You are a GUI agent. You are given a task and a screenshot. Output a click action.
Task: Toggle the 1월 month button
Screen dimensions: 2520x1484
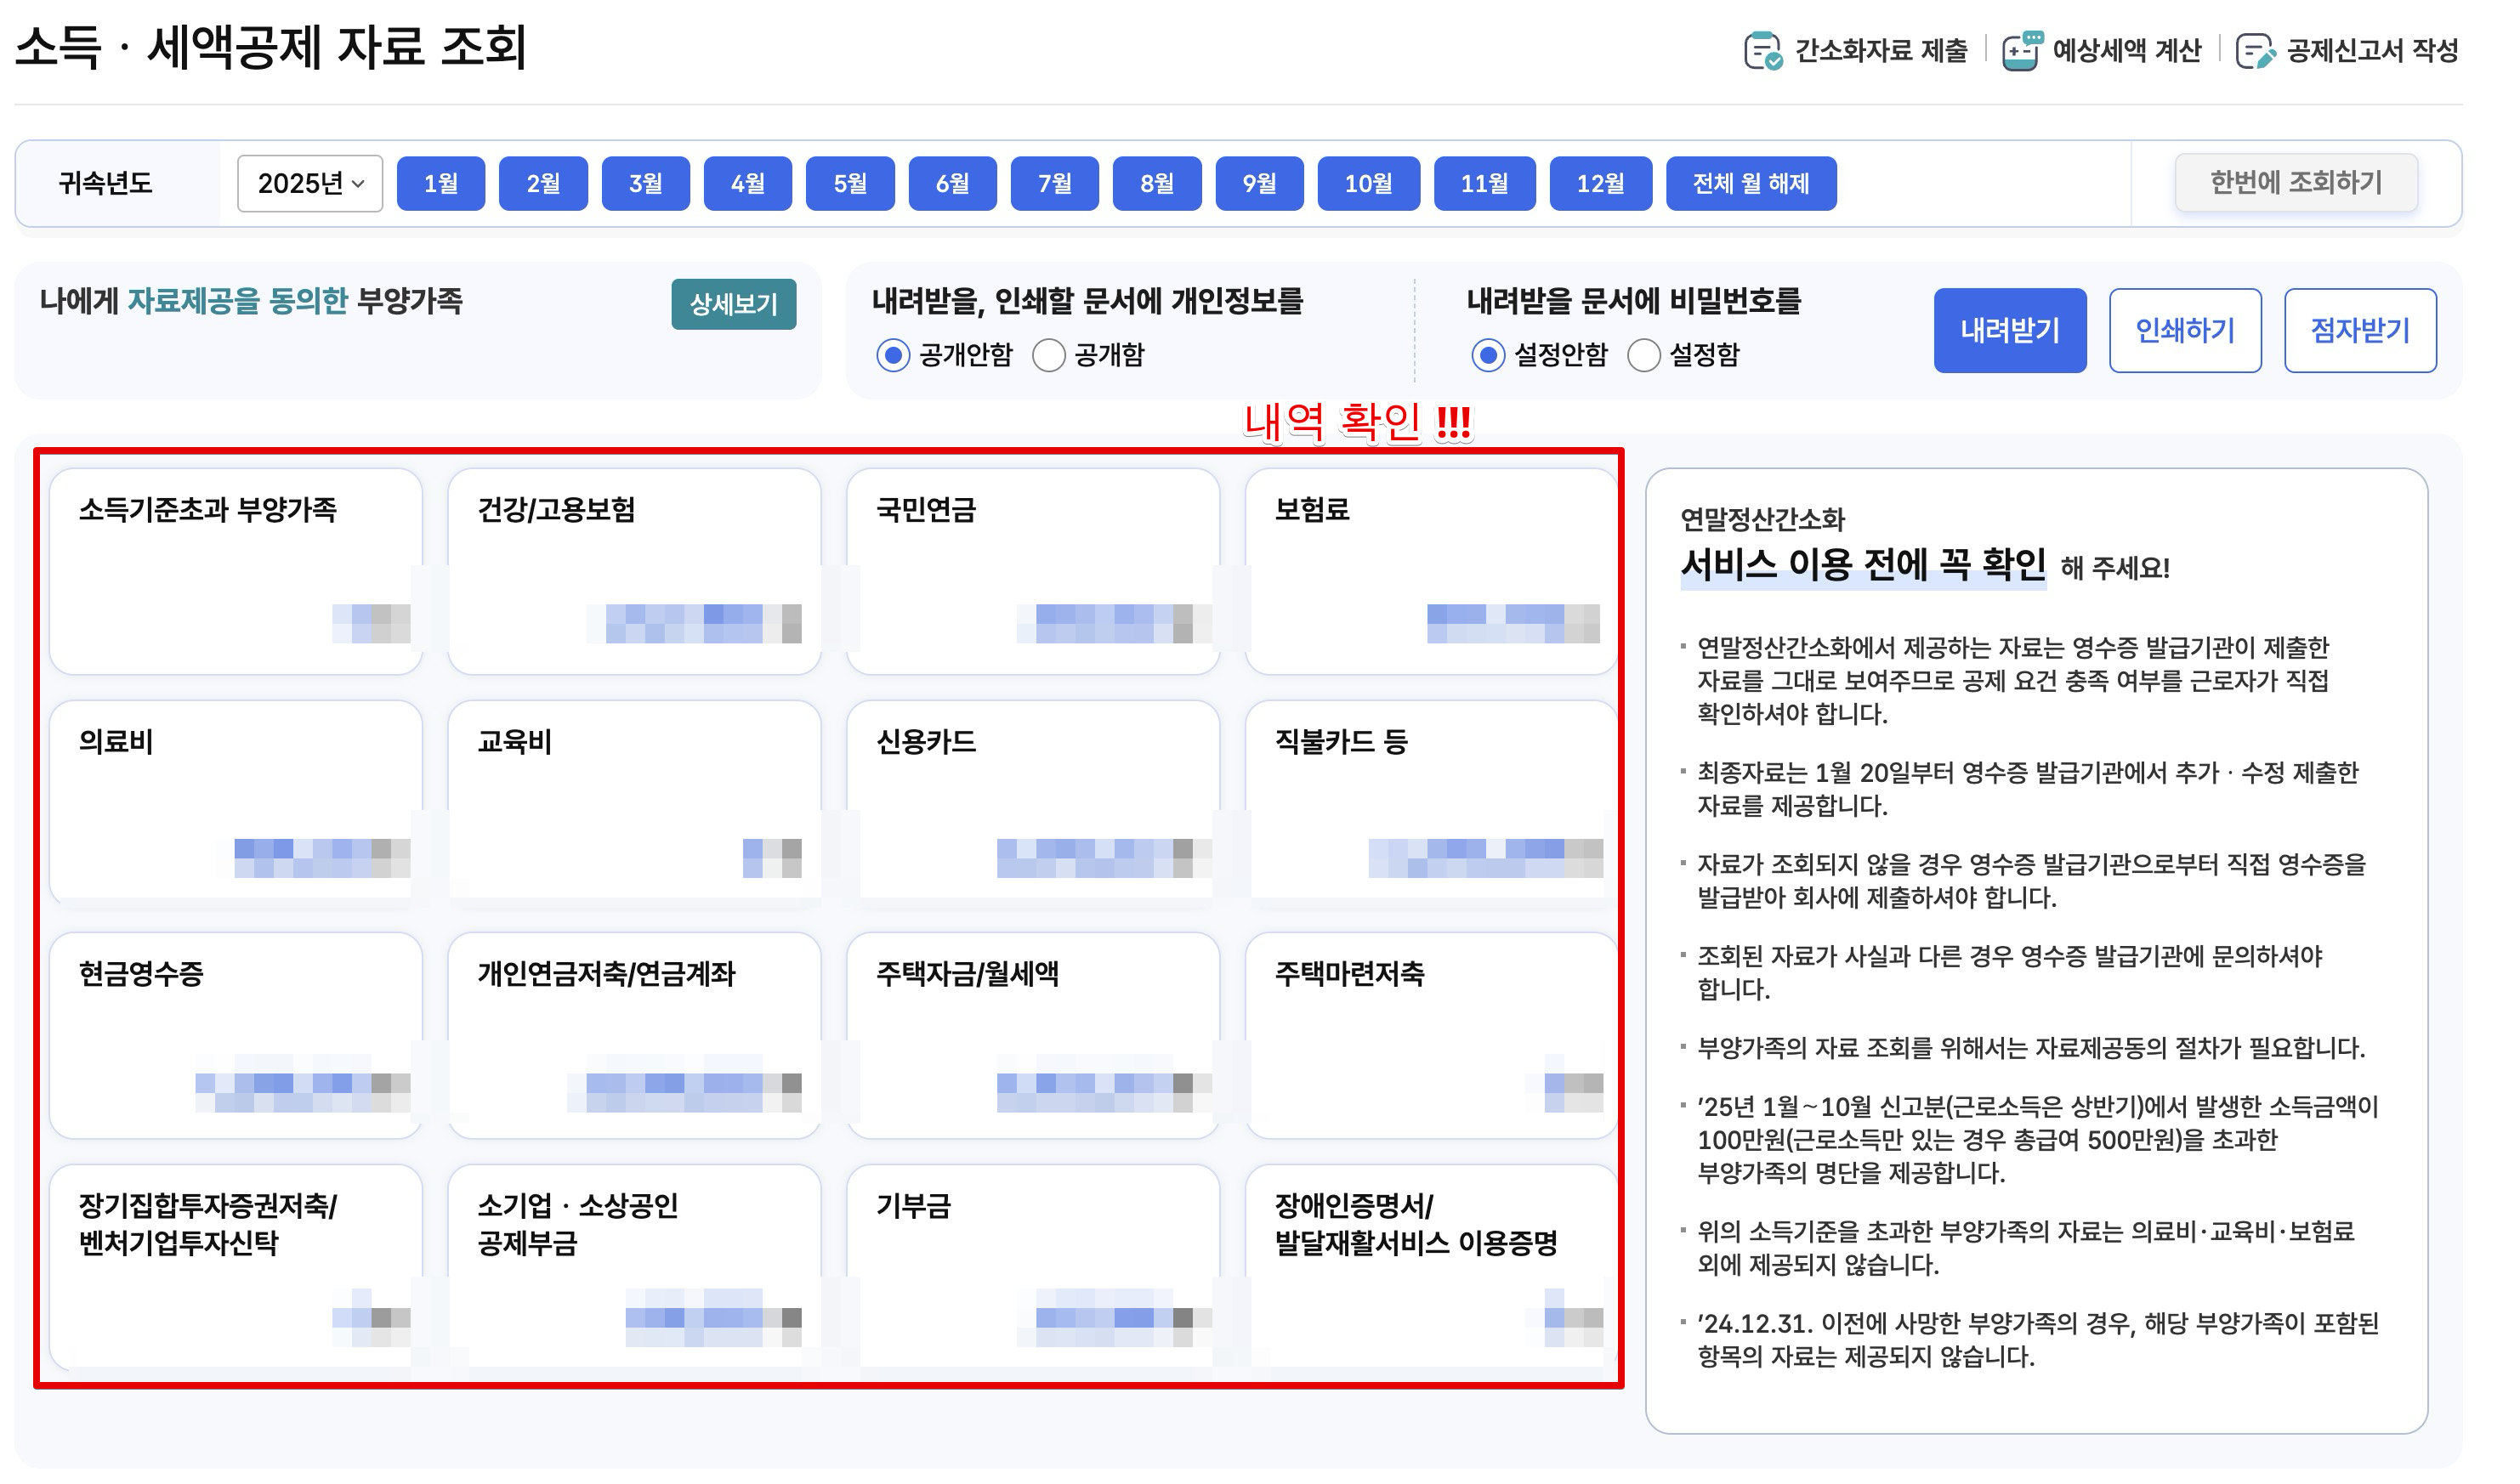441,184
